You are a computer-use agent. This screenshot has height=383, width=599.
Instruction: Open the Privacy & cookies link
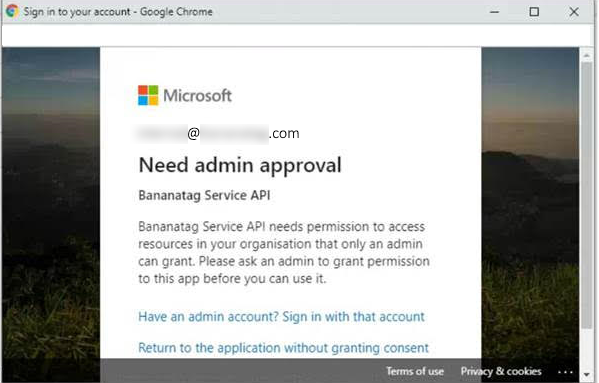point(501,371)
